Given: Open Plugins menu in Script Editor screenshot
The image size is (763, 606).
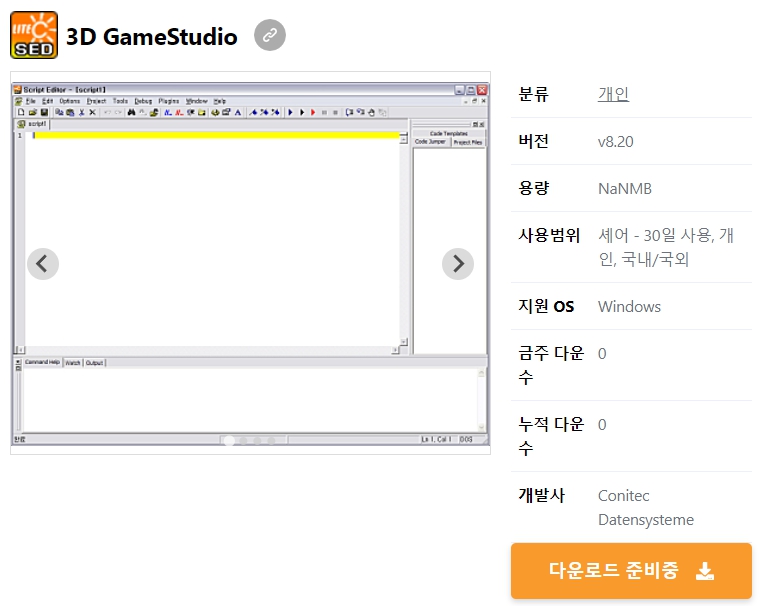Looking at the screenshot, I should (x=169, y=101).
